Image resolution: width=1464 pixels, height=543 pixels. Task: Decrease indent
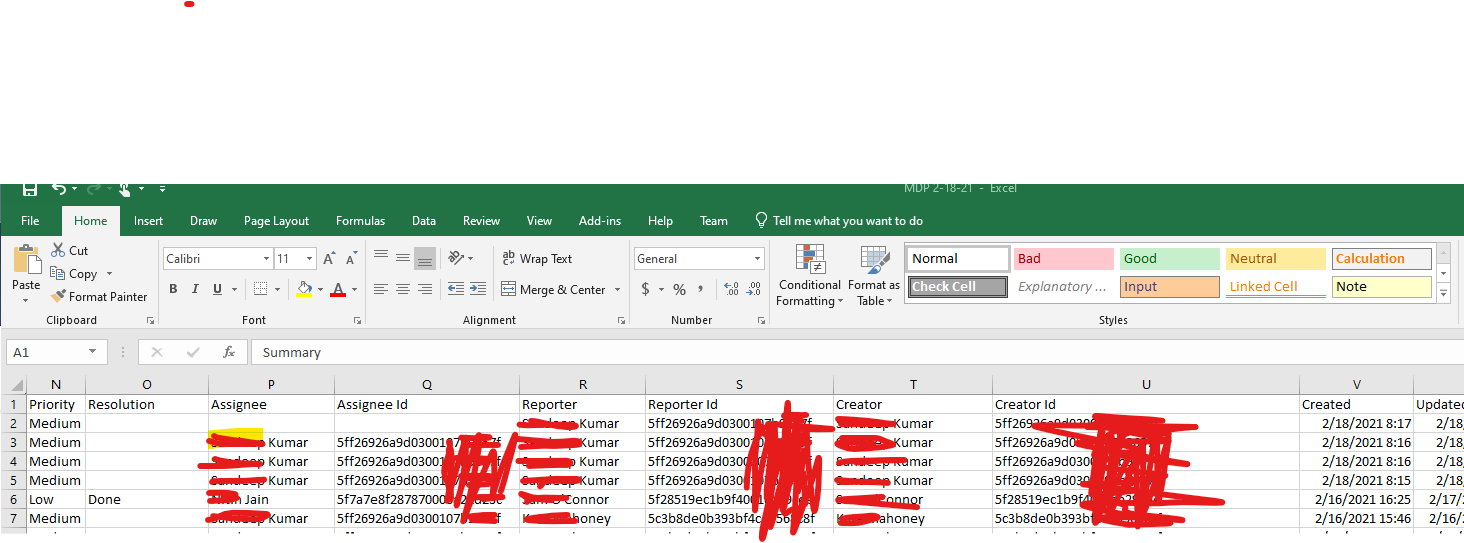tap(456, 289)
